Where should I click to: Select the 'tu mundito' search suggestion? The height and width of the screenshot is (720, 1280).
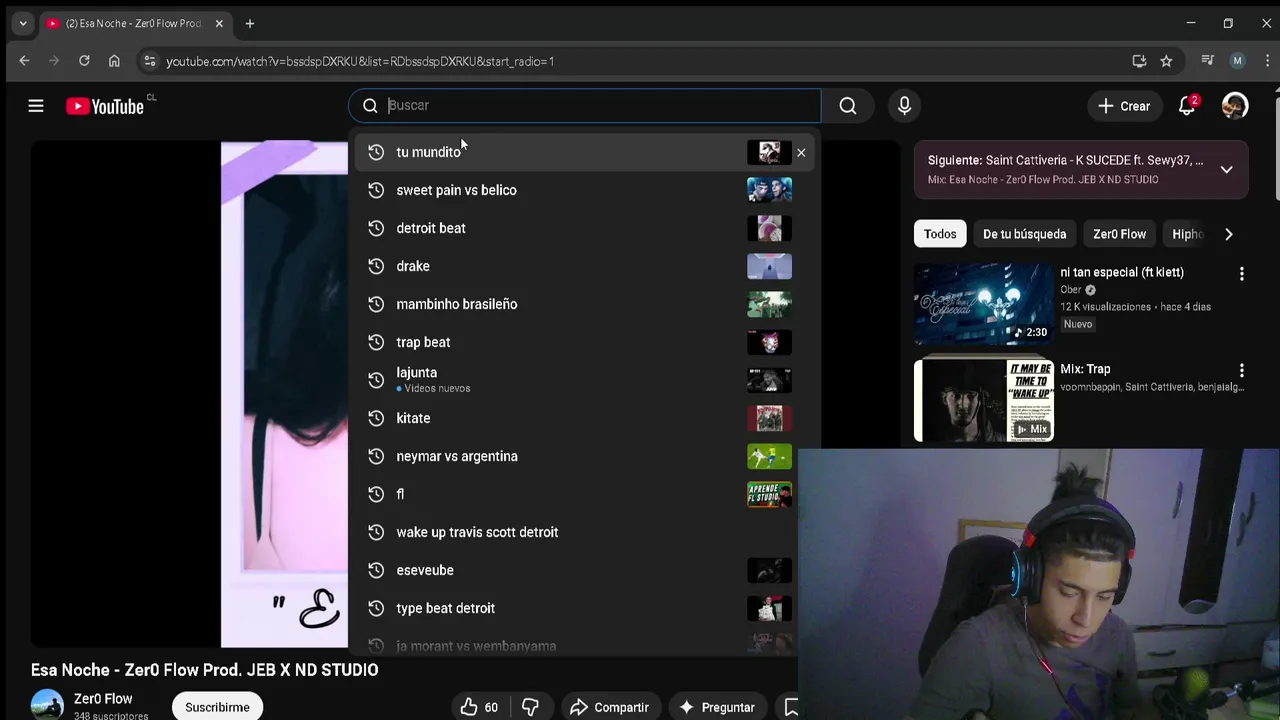click(584, 152)
